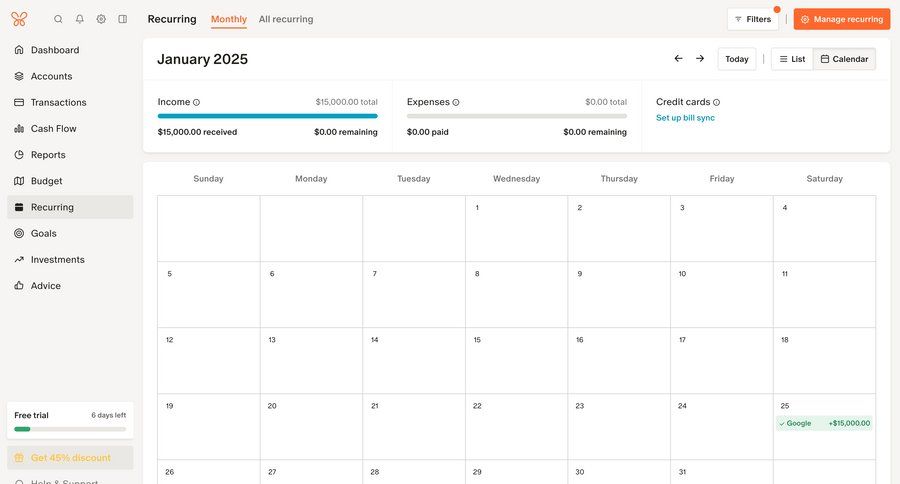This screenshot has height=484, width=900.
Task: Click the Get 45% discount button
Action: click(x=70, y=458)
